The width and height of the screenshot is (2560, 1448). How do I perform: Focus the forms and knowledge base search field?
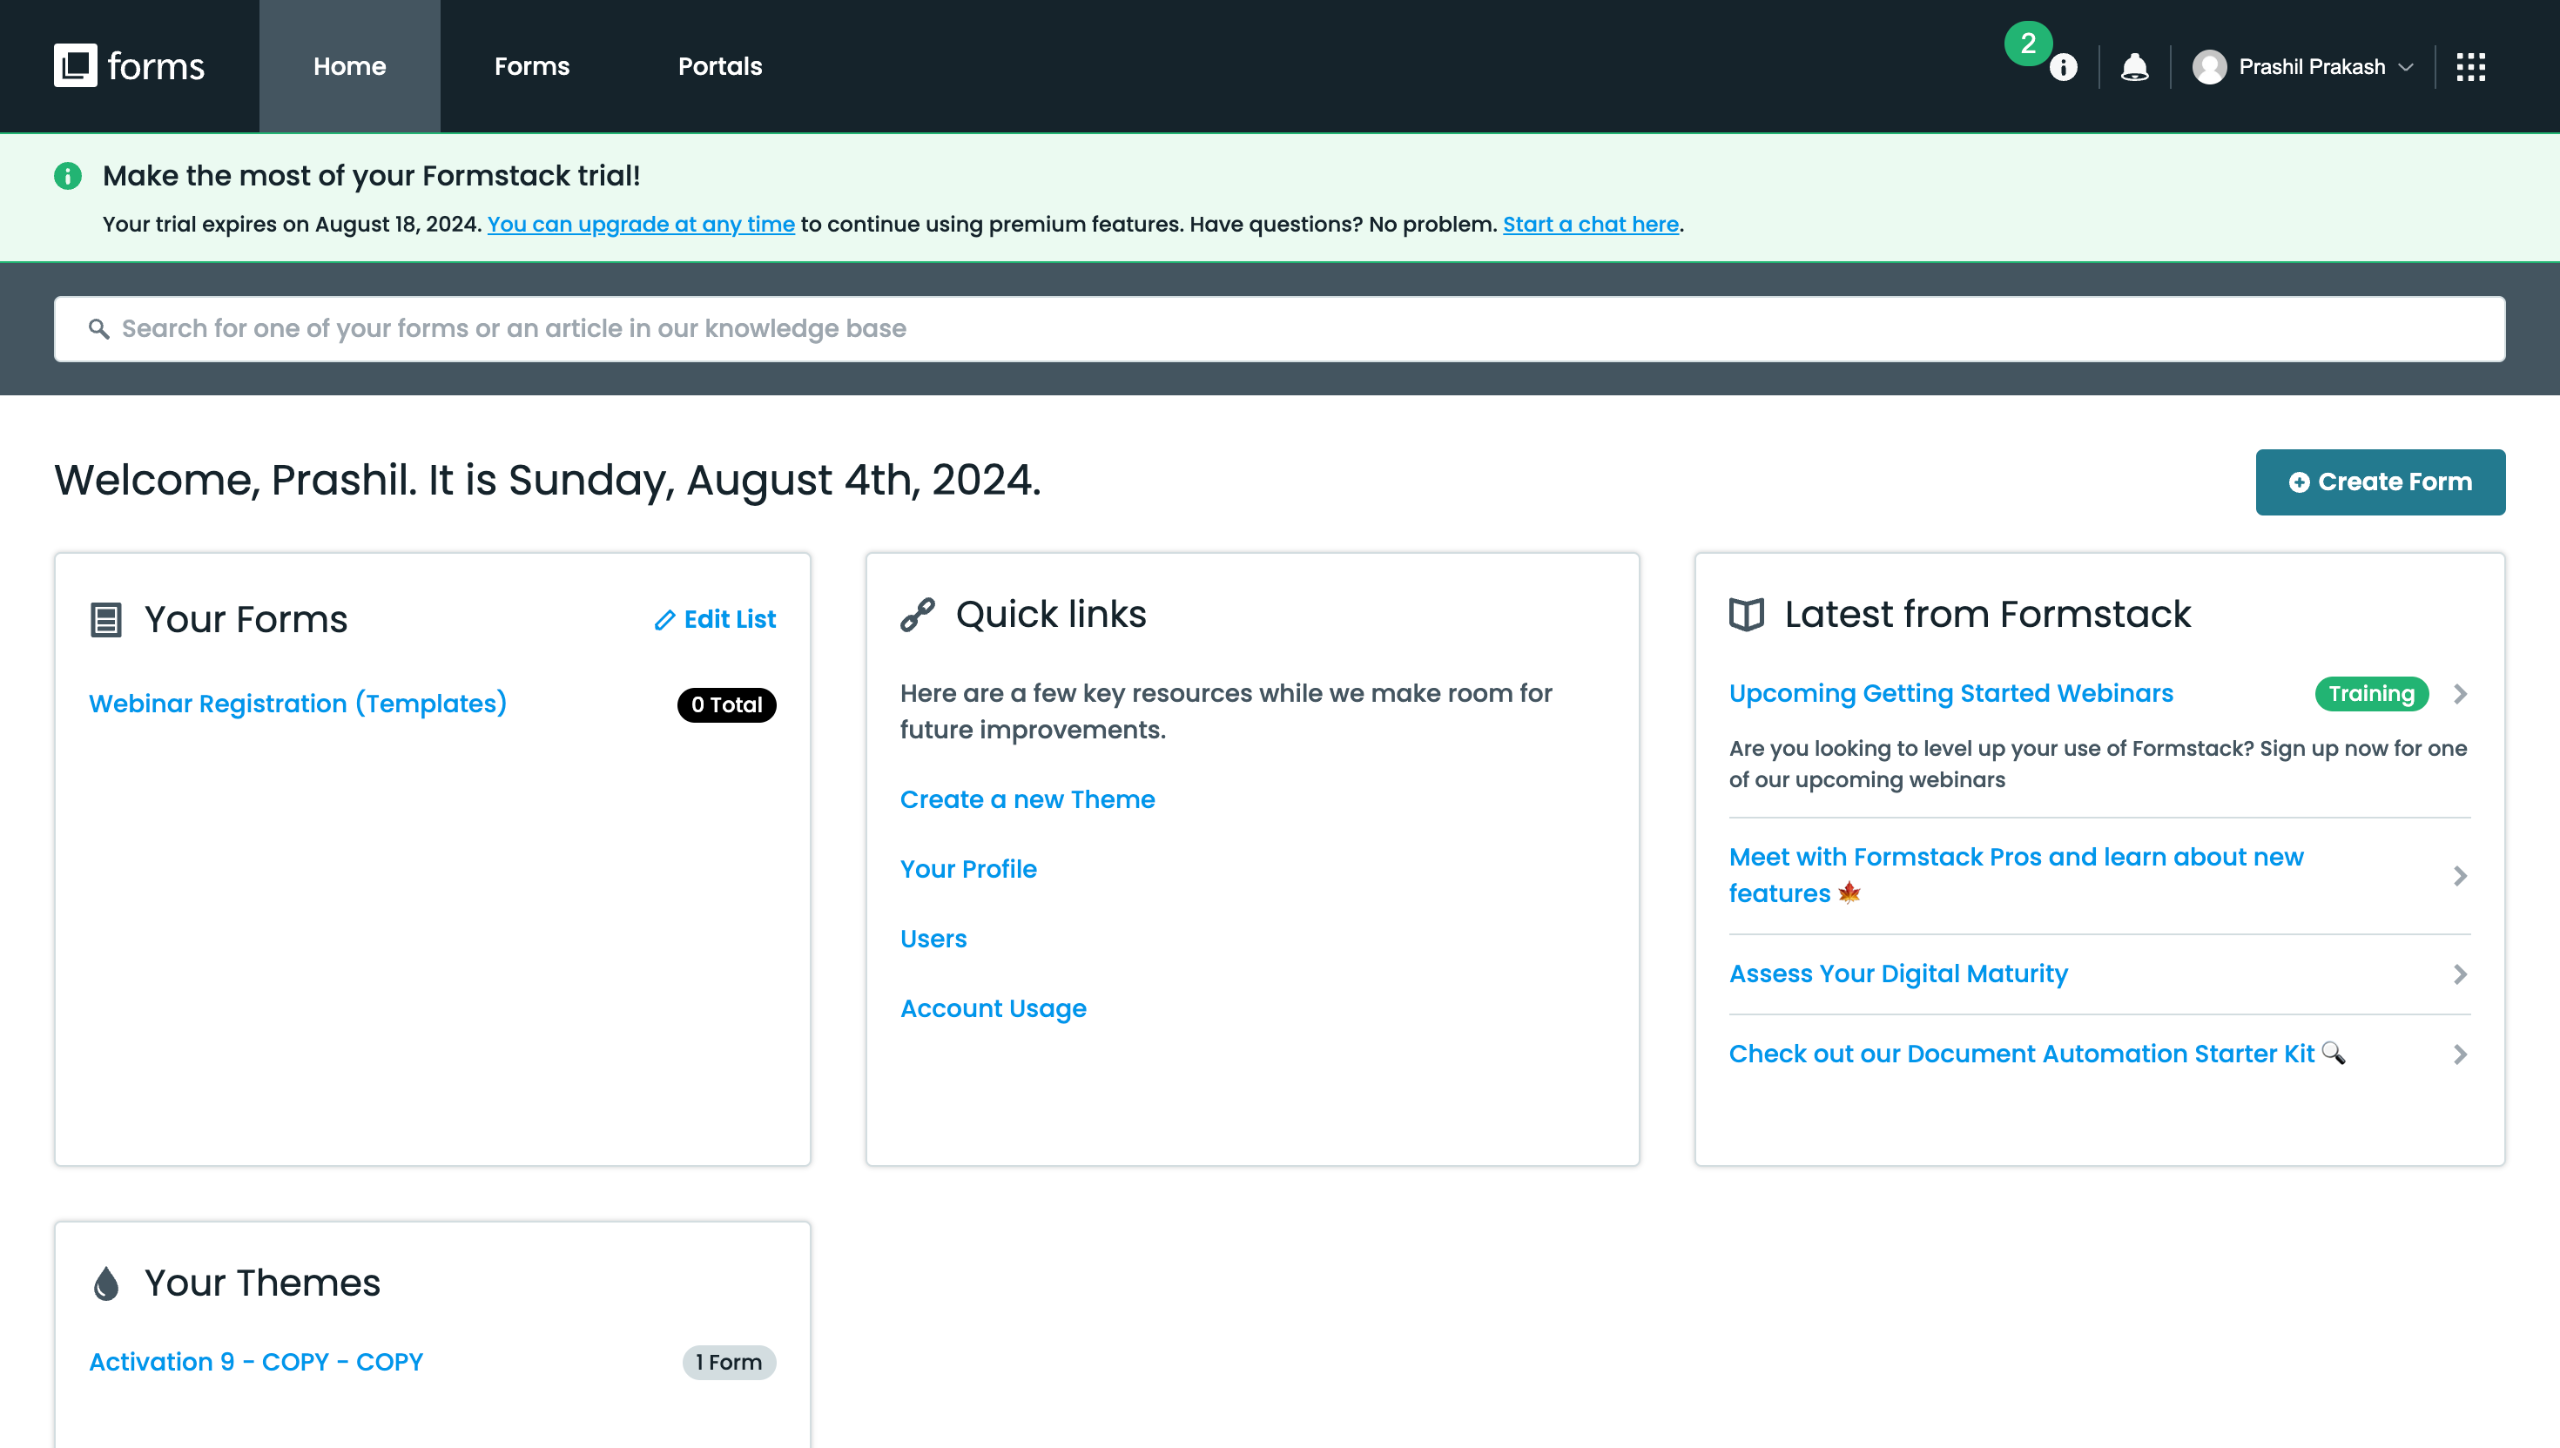coord(1280,329)
